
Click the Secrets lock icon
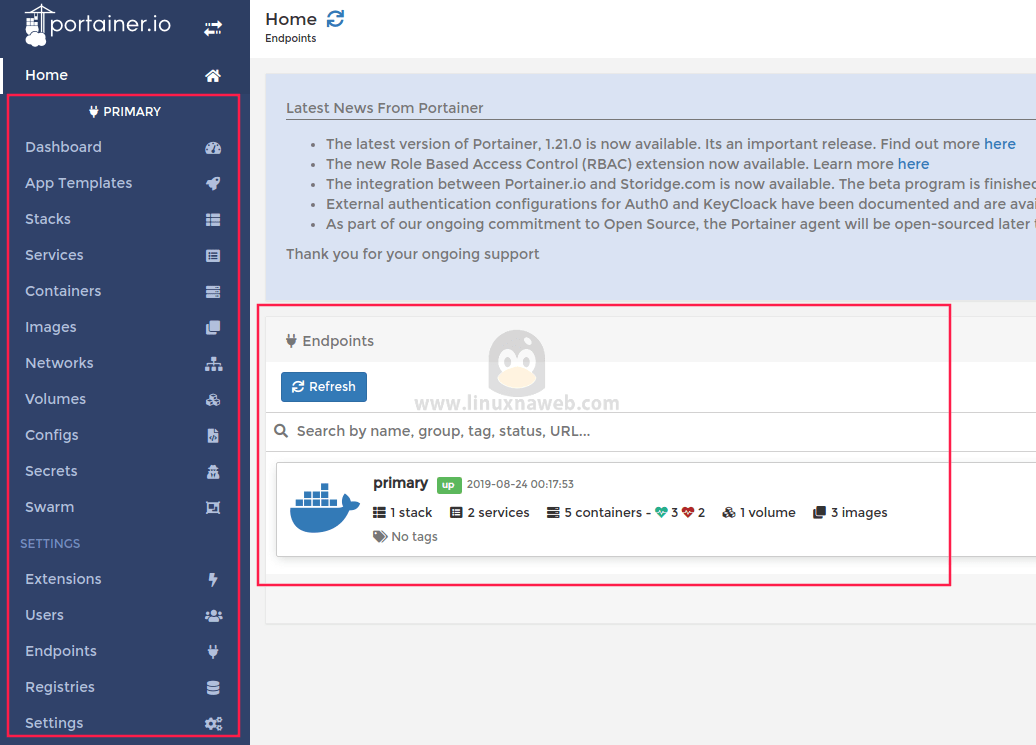coord(213,472)
